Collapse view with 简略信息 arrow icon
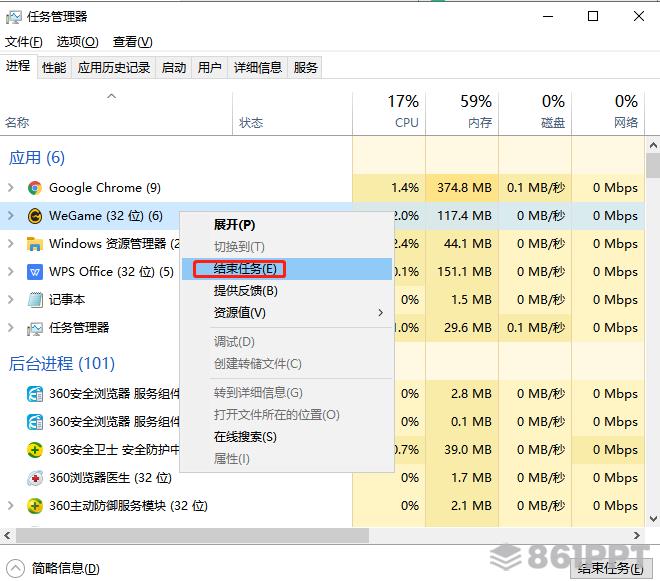This screenshot has height=581, width=660. click(15, 569)
